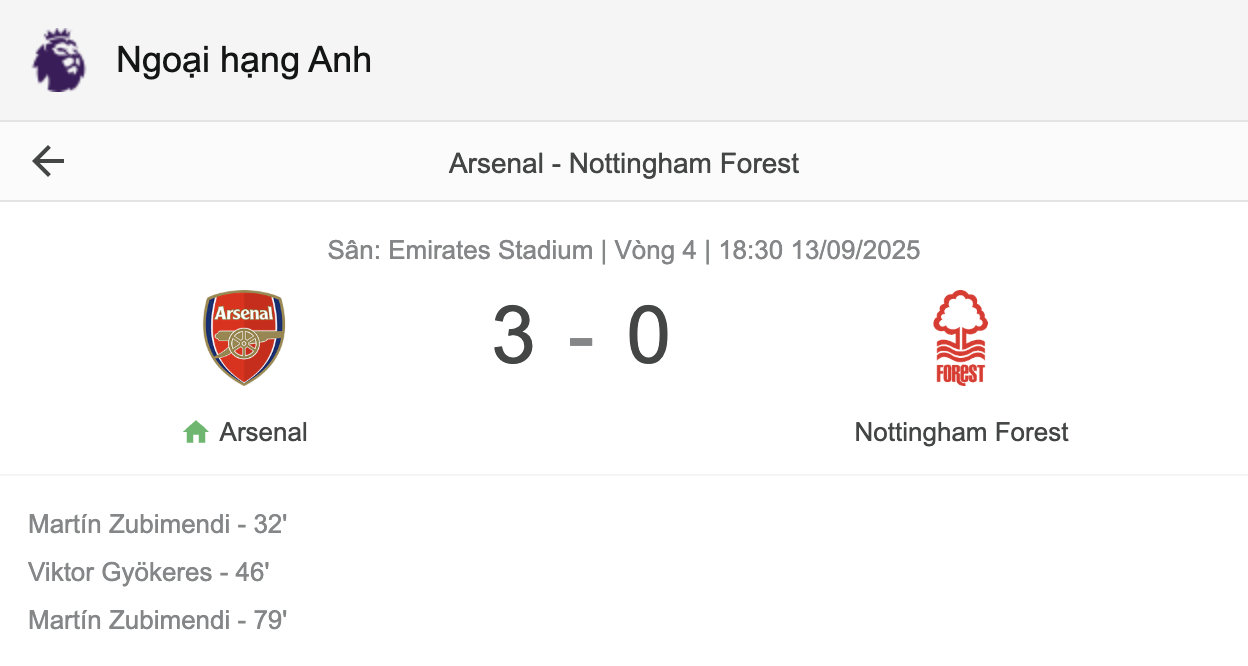Open the Arsenal club crest
1248x666 pixels.
click(244, 338)
